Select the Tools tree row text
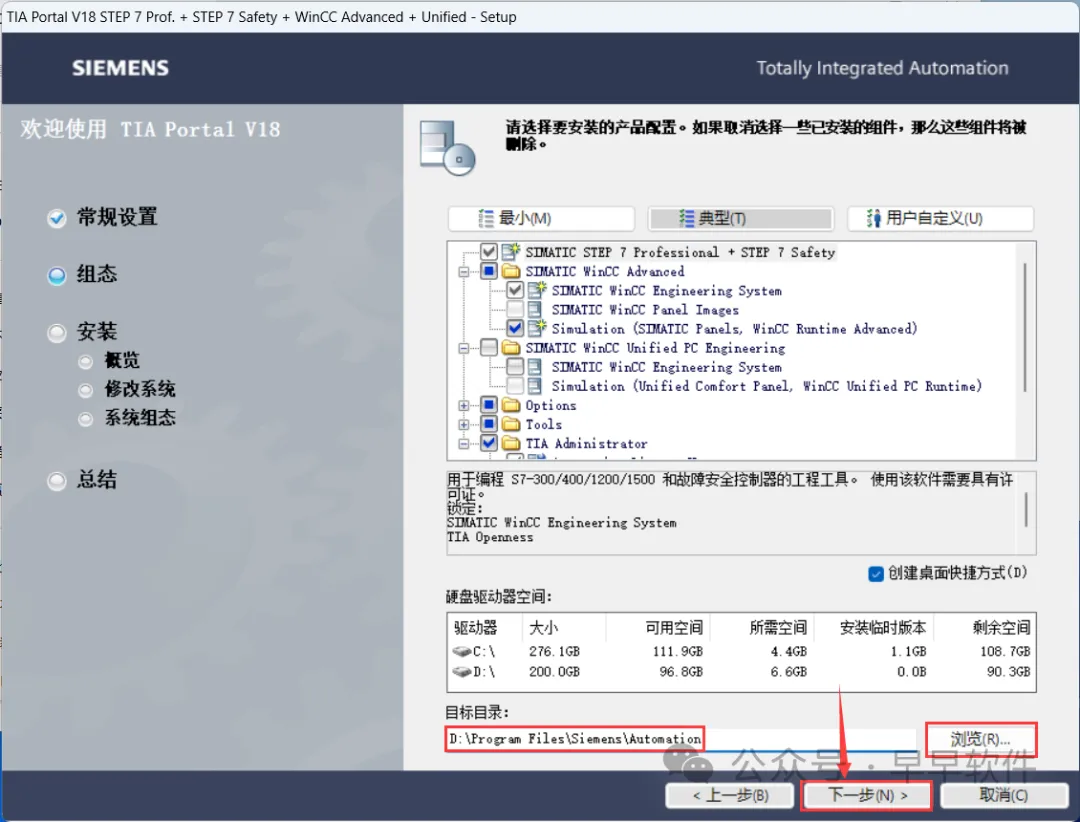The image size is (1080, 822). (543, 424)
